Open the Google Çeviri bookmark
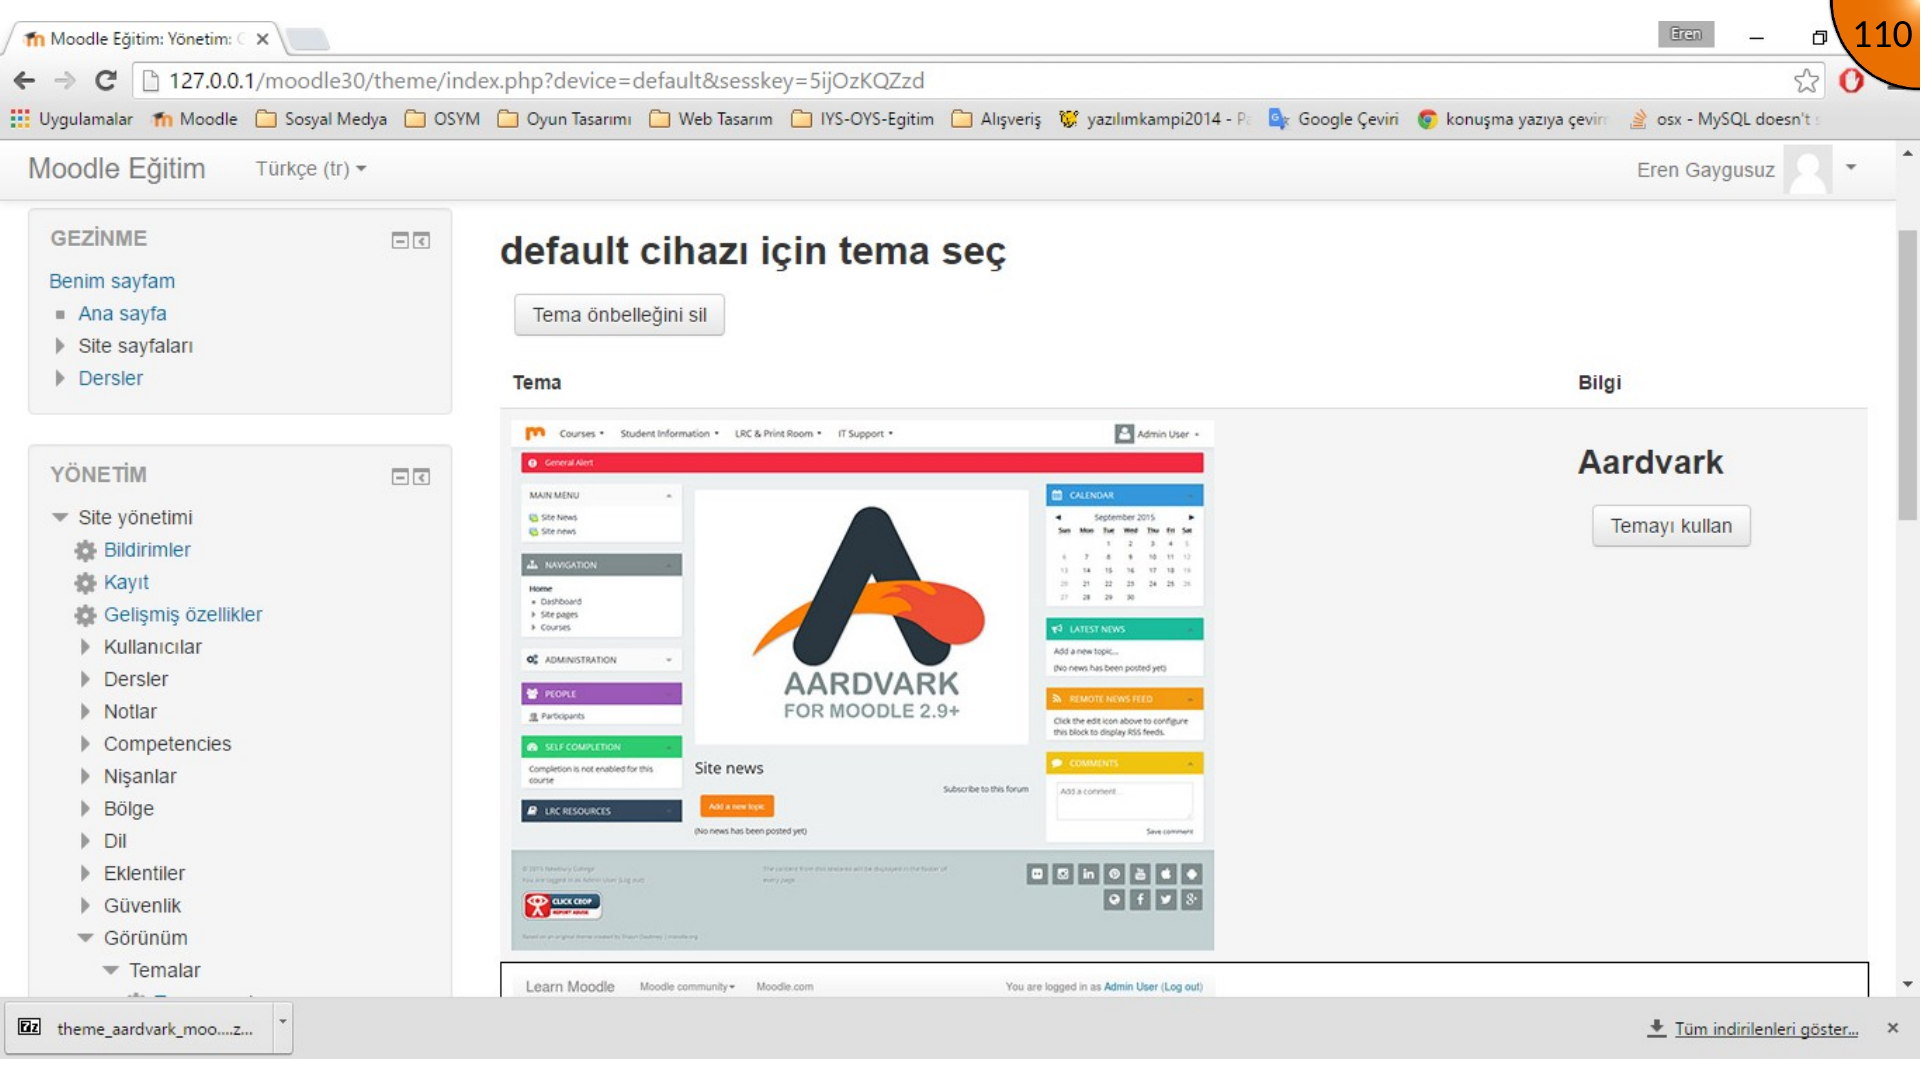This screenshot has width=1921, height=1080. (x=1334, y=119)
